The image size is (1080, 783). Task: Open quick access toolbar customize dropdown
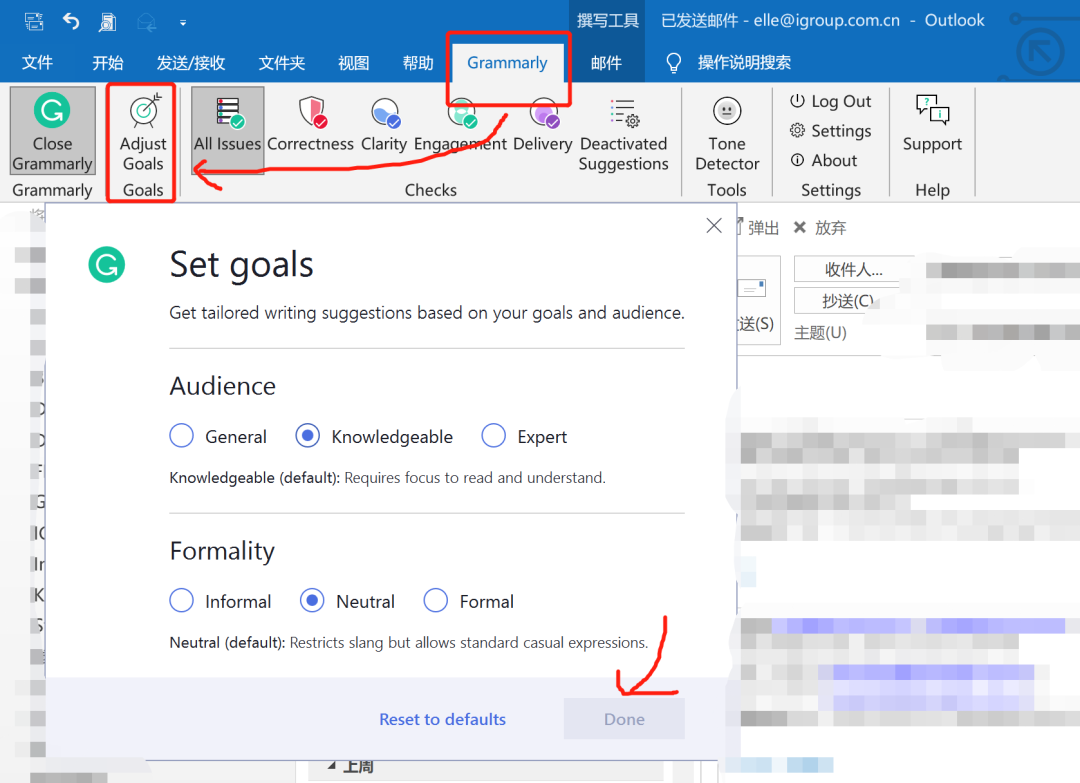[182, 21]
